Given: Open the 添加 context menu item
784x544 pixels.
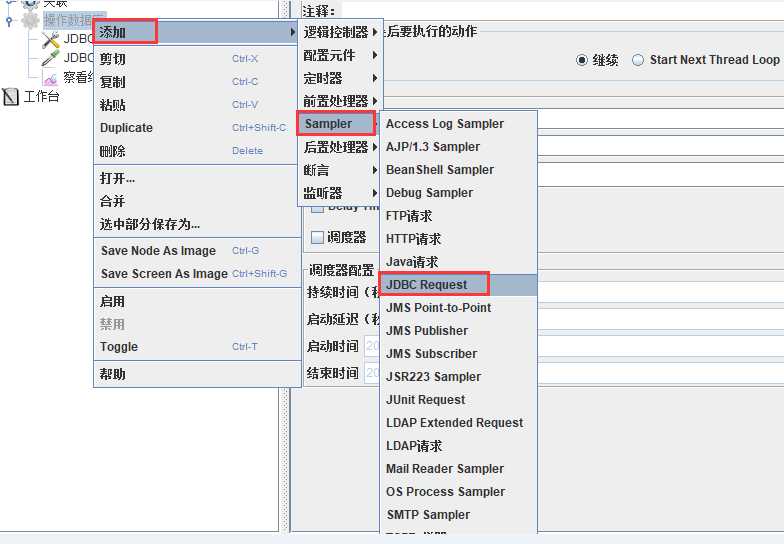Looking at the screenshot, I should [197, 32].
